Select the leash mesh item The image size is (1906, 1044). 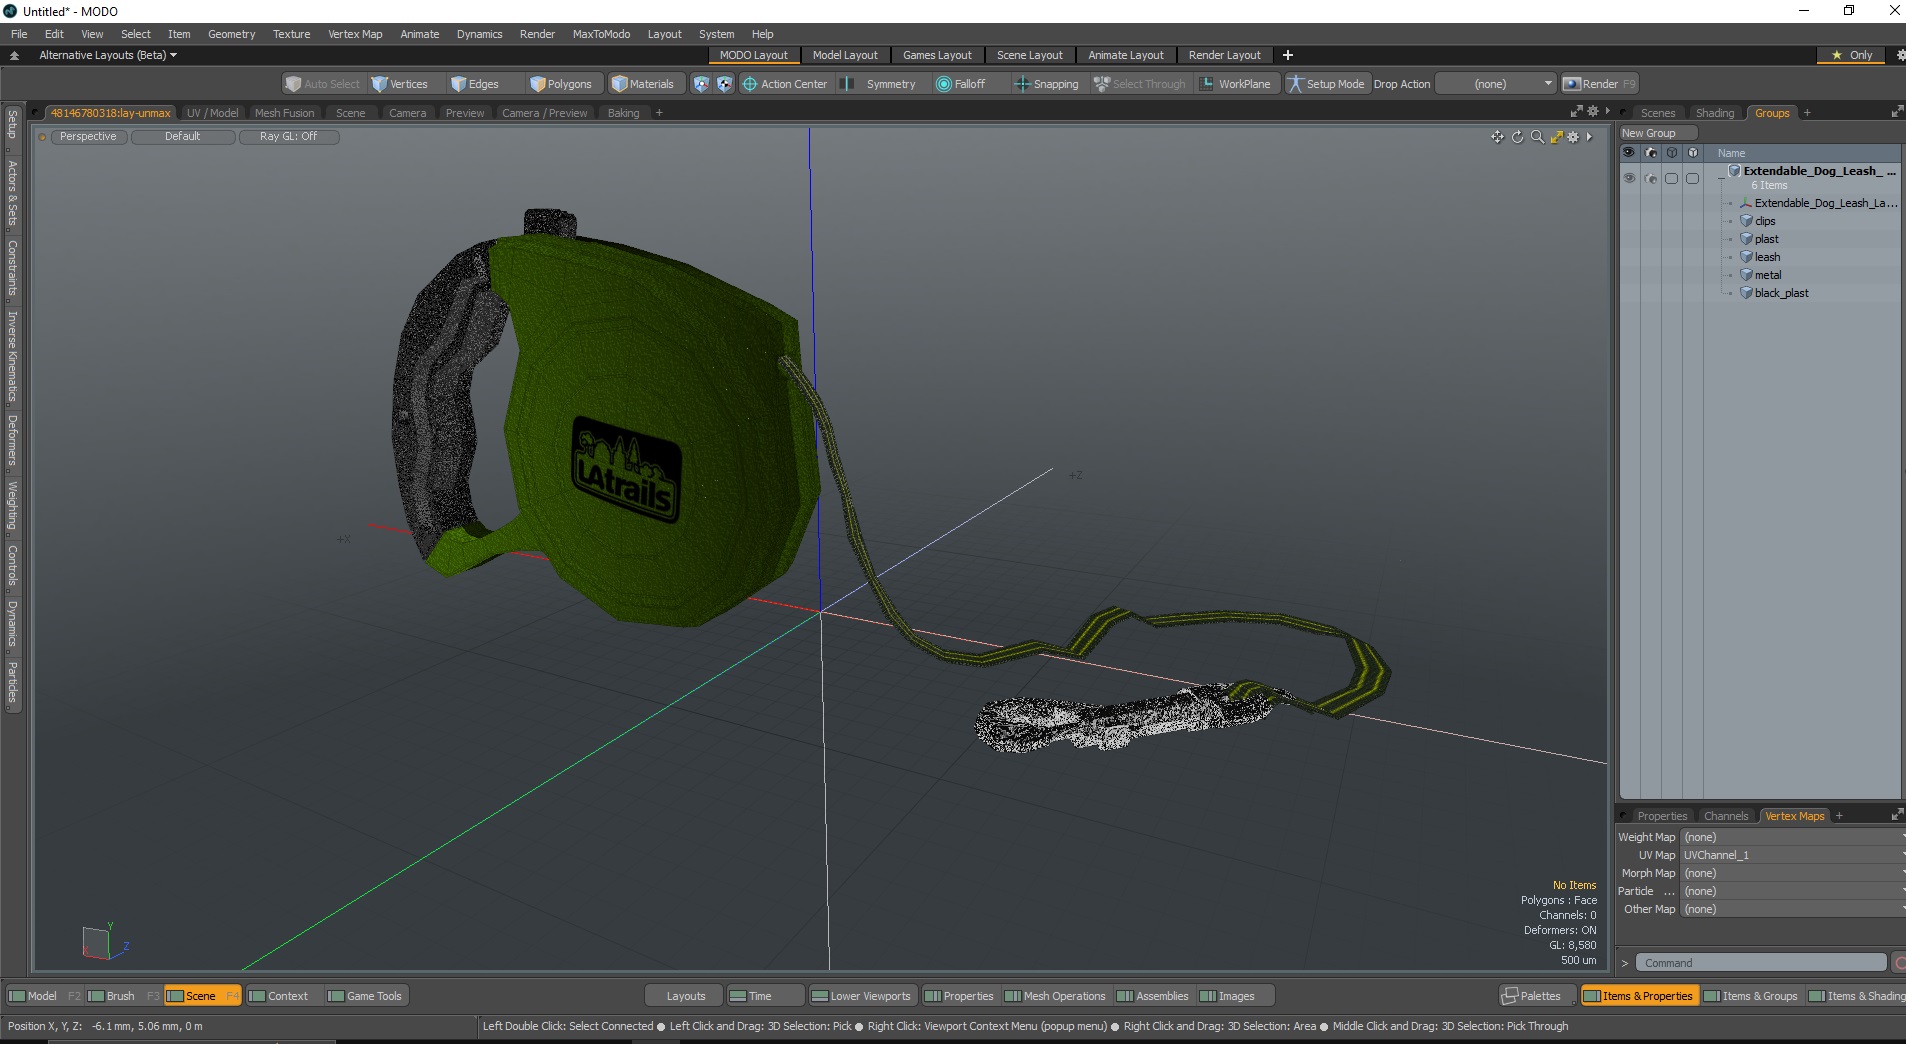click(1767, 257)
